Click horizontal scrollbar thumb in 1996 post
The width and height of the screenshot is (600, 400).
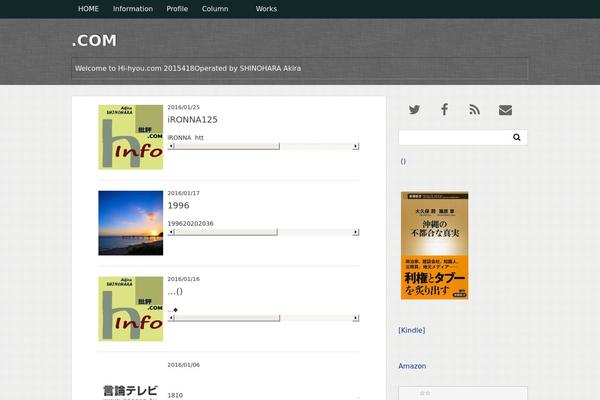pyautogui.click(x=226, y=232)
